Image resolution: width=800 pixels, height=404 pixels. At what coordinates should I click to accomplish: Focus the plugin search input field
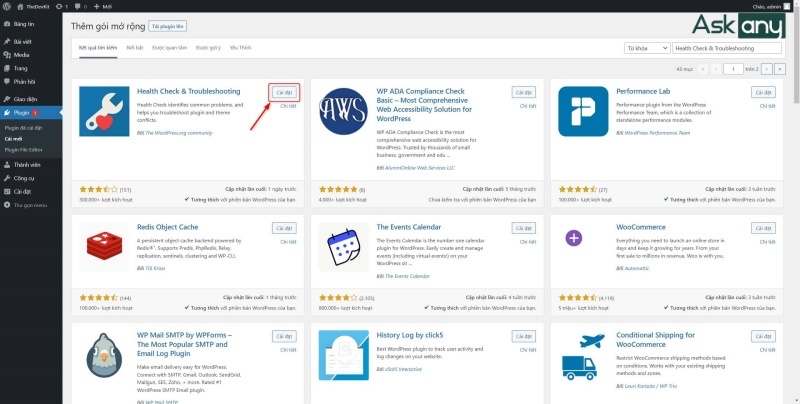point(727,48)
